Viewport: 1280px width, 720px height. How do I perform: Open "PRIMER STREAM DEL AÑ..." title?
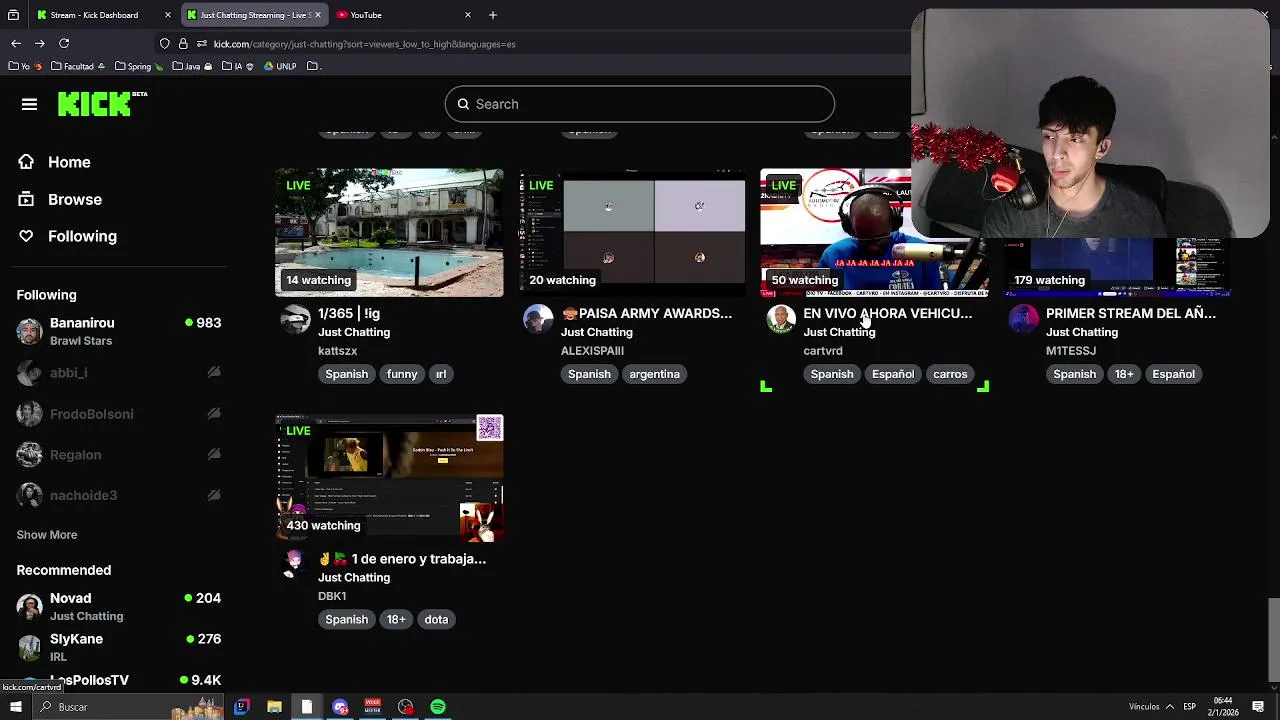1130,313
